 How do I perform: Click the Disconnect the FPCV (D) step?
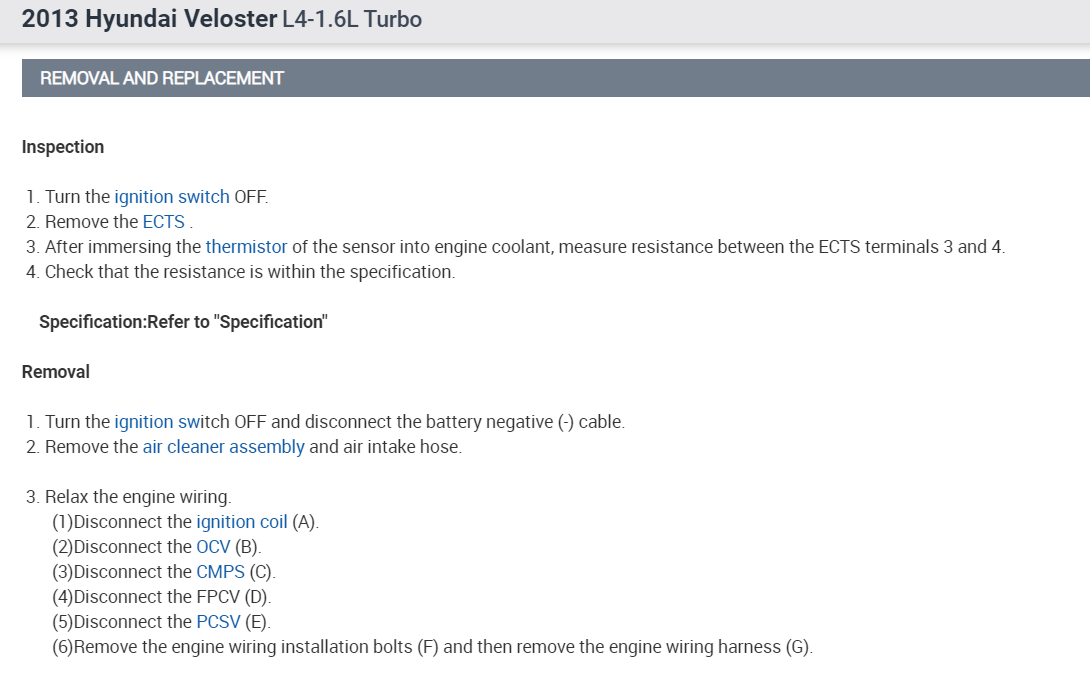pyautogui.click(x=162, y=597)
